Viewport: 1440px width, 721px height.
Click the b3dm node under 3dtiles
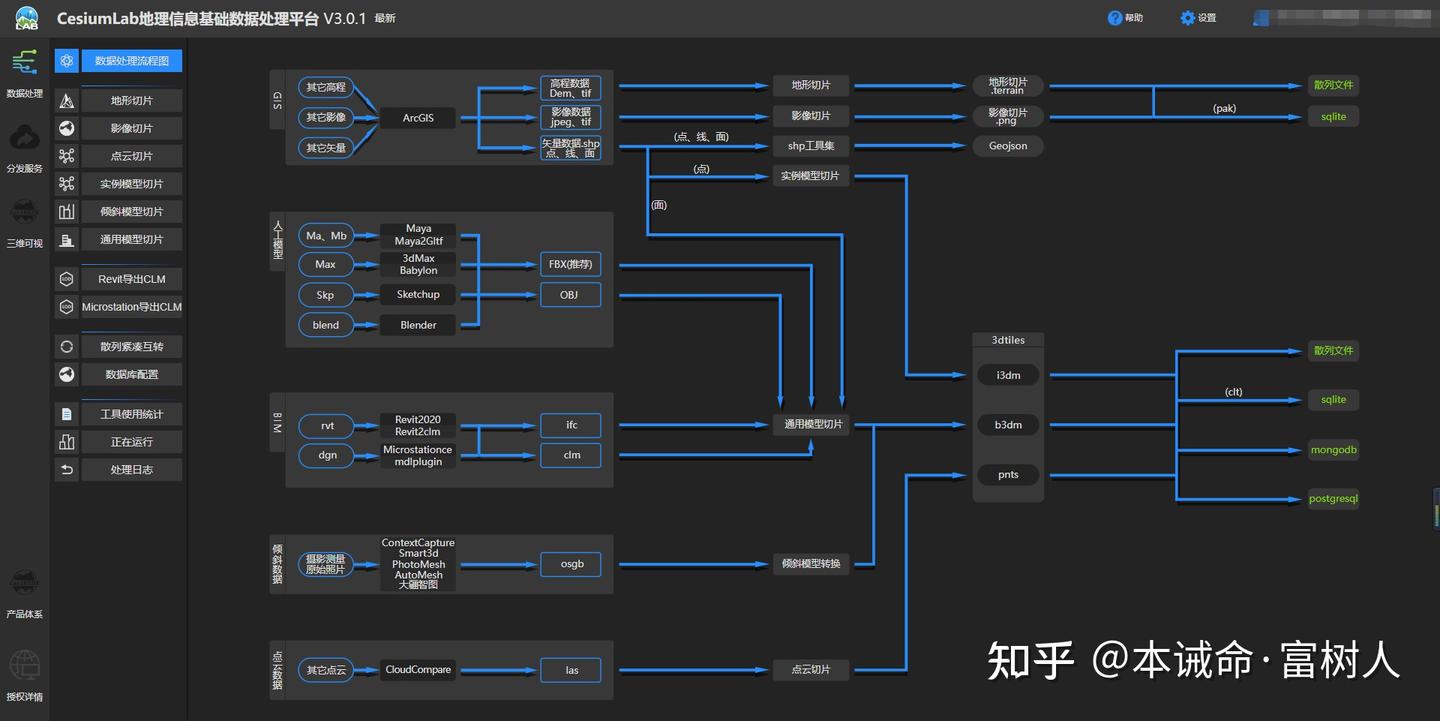tap(1008, 425)
